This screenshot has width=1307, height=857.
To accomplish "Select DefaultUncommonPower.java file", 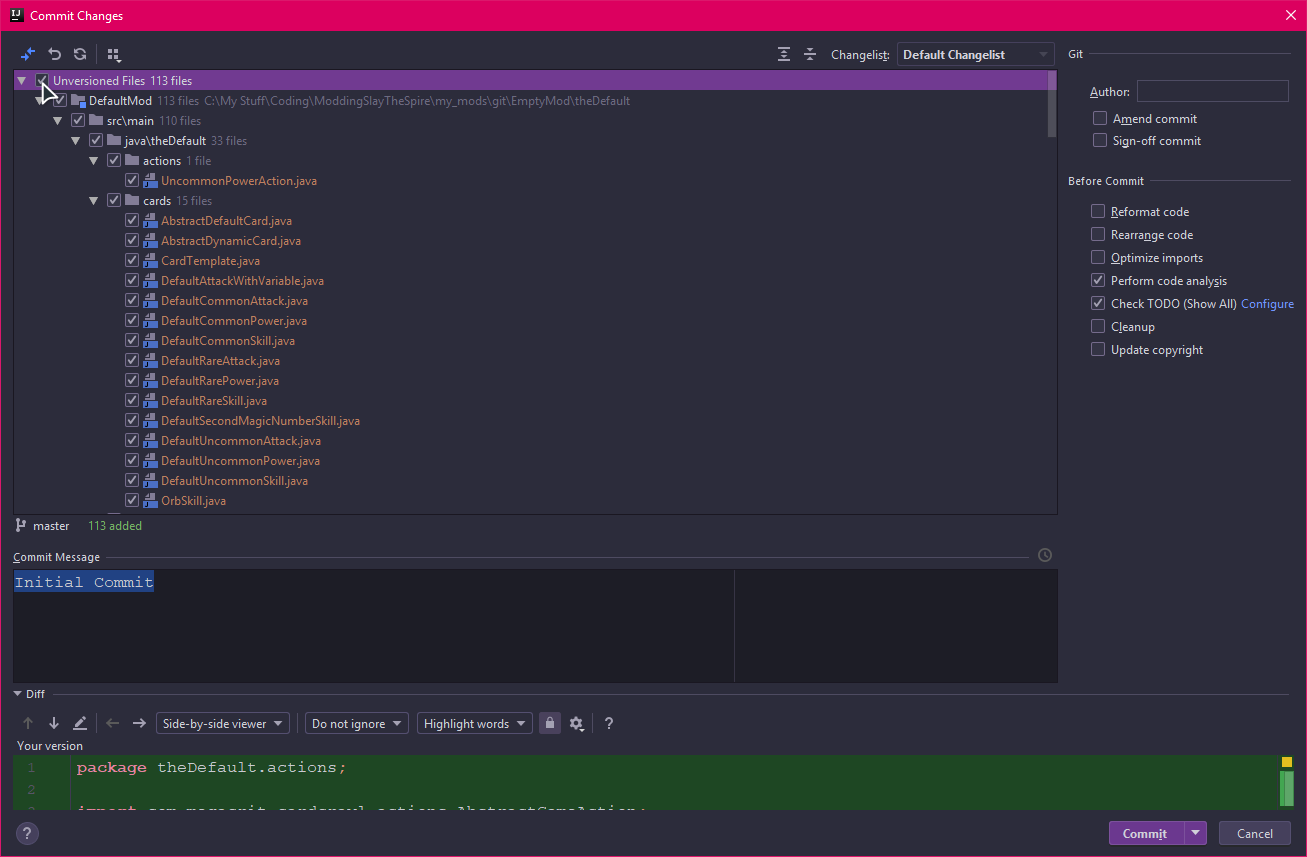I will pos(240,461).
